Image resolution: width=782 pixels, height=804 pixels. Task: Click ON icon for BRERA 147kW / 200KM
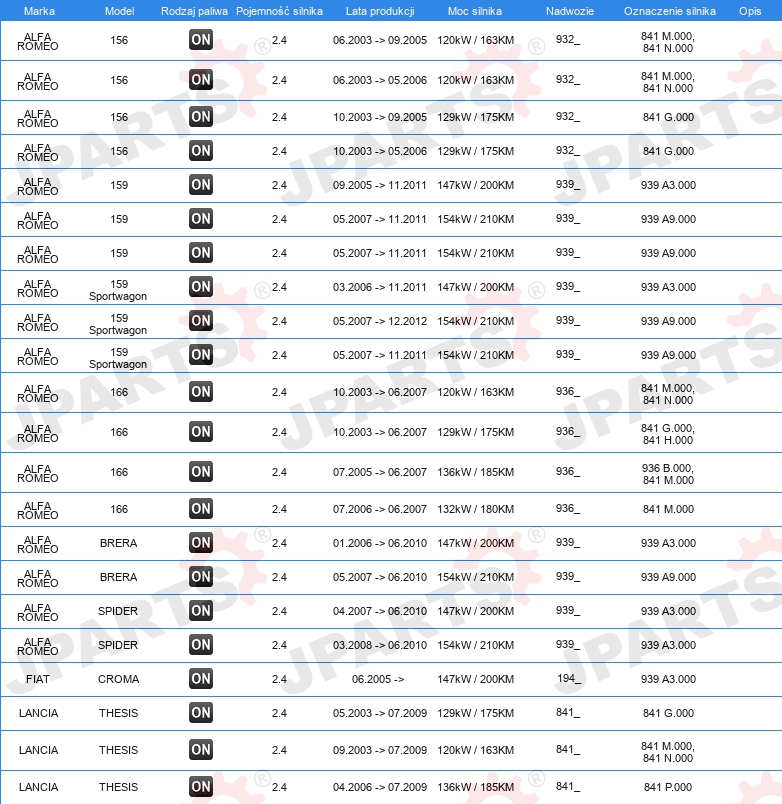click(200, 542)
